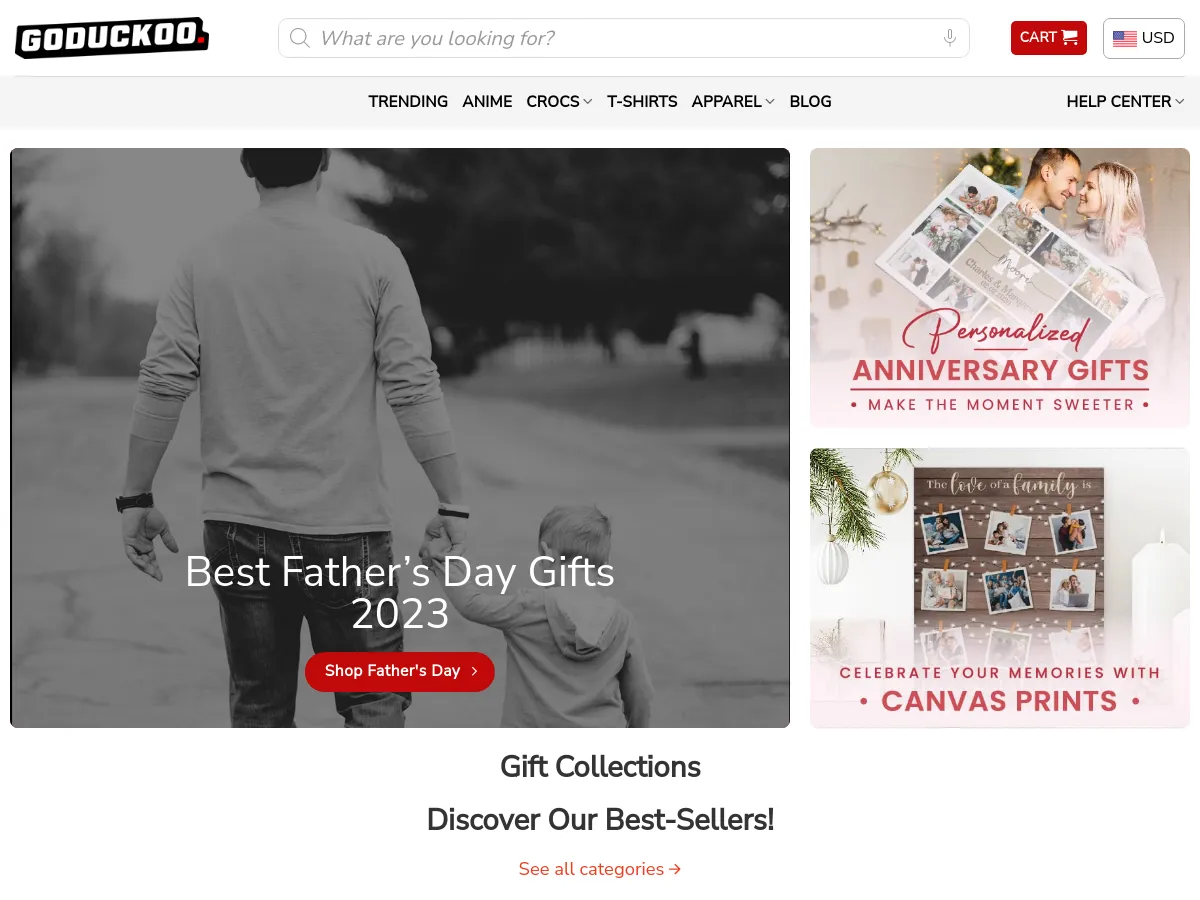Click the magnifying glass search icon

[299, 38]
